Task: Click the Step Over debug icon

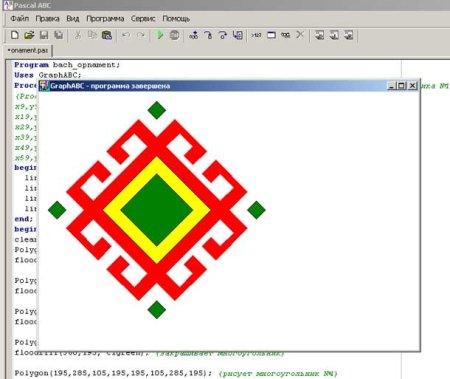Action: [x=223, y=35]
